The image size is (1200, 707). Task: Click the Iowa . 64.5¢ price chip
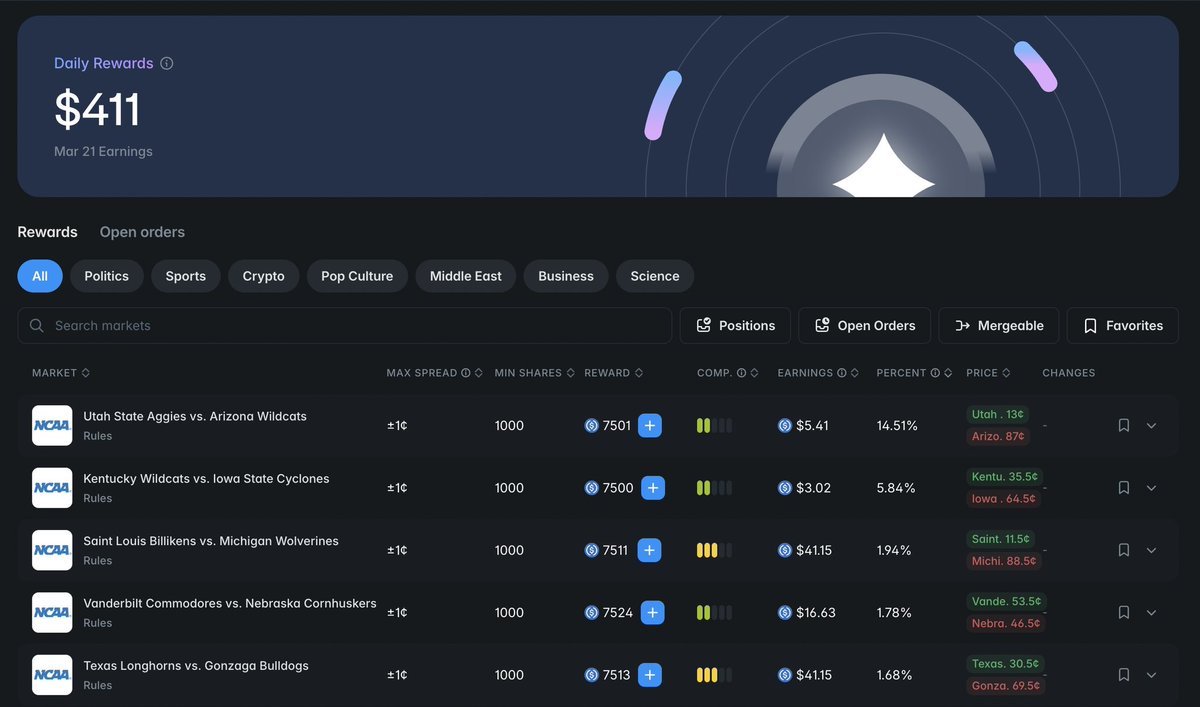[1004, 498]
